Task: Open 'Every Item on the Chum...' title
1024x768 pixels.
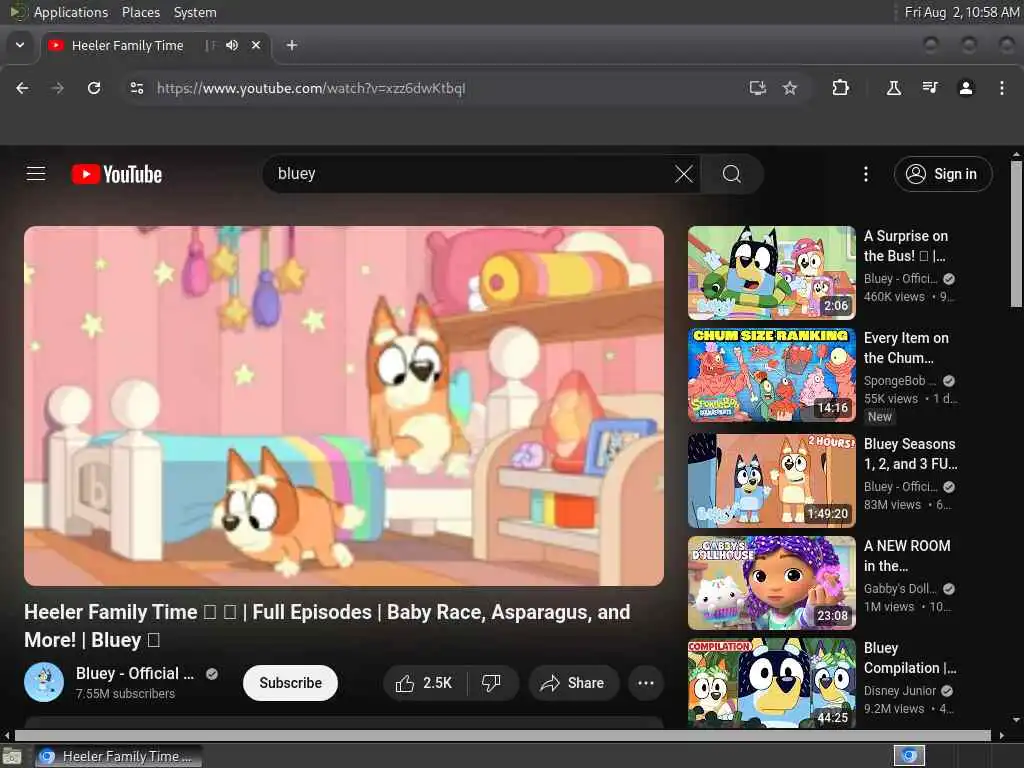Action: click(x=906, y=348)
